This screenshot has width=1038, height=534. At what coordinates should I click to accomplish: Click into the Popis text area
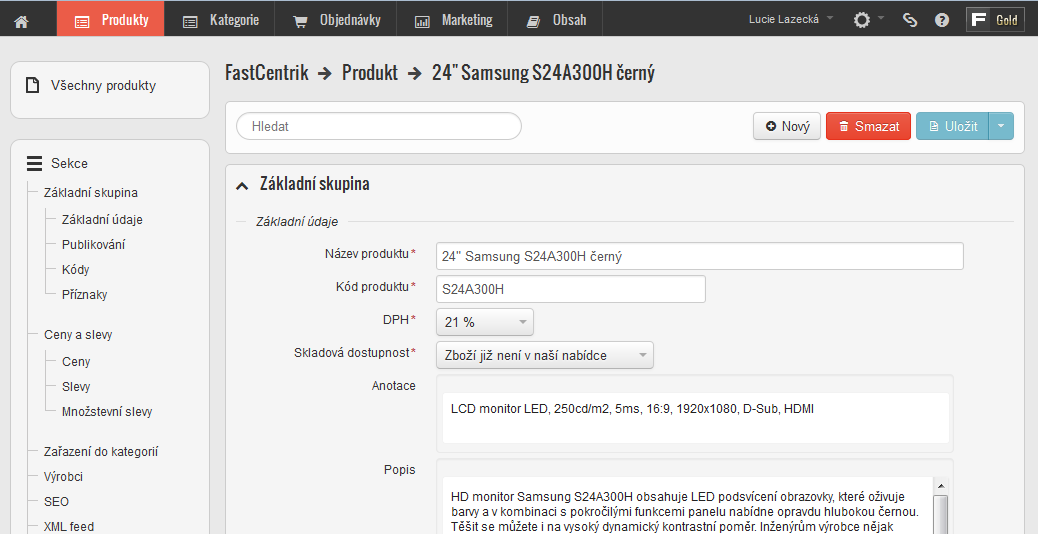(x=688, y=505)
